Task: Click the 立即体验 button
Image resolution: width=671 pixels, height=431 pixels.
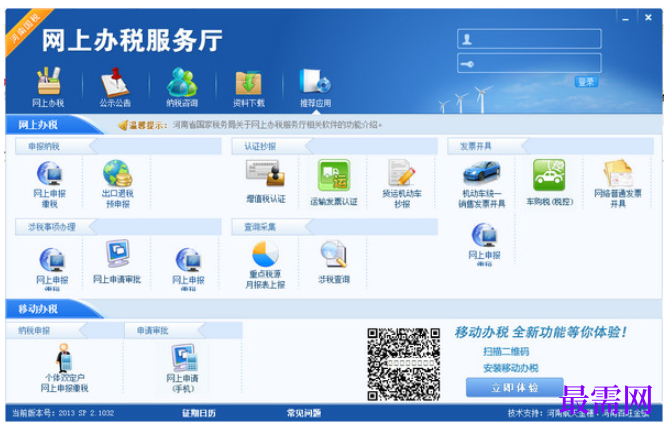Action: pos(514,388)
